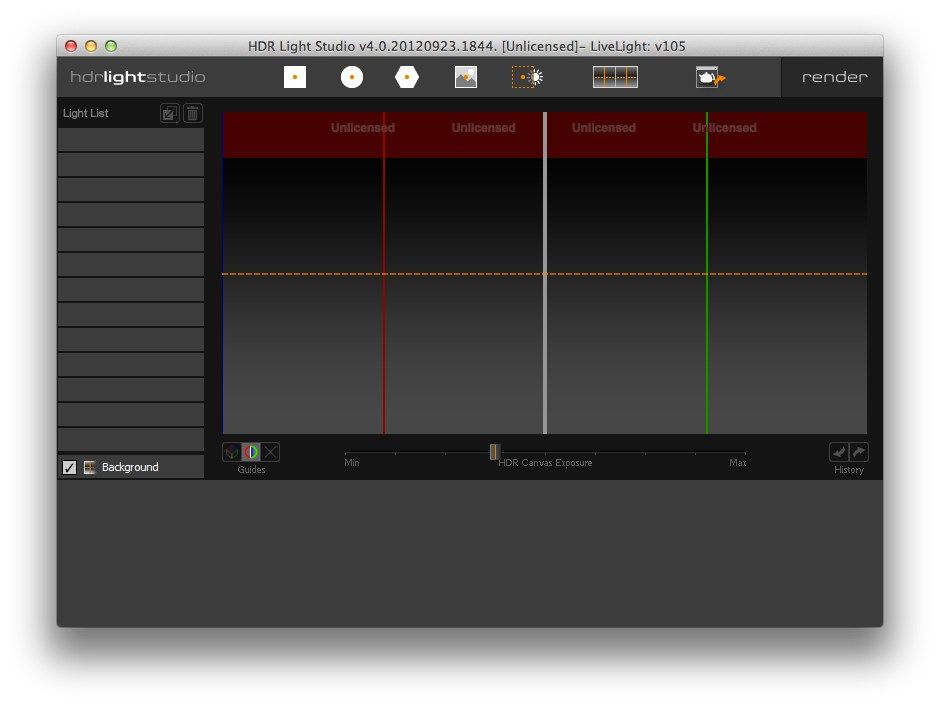Click the hdrlightstudio logo
The image size is (940, 706).
pyautogui.click(x=138, y=77)
